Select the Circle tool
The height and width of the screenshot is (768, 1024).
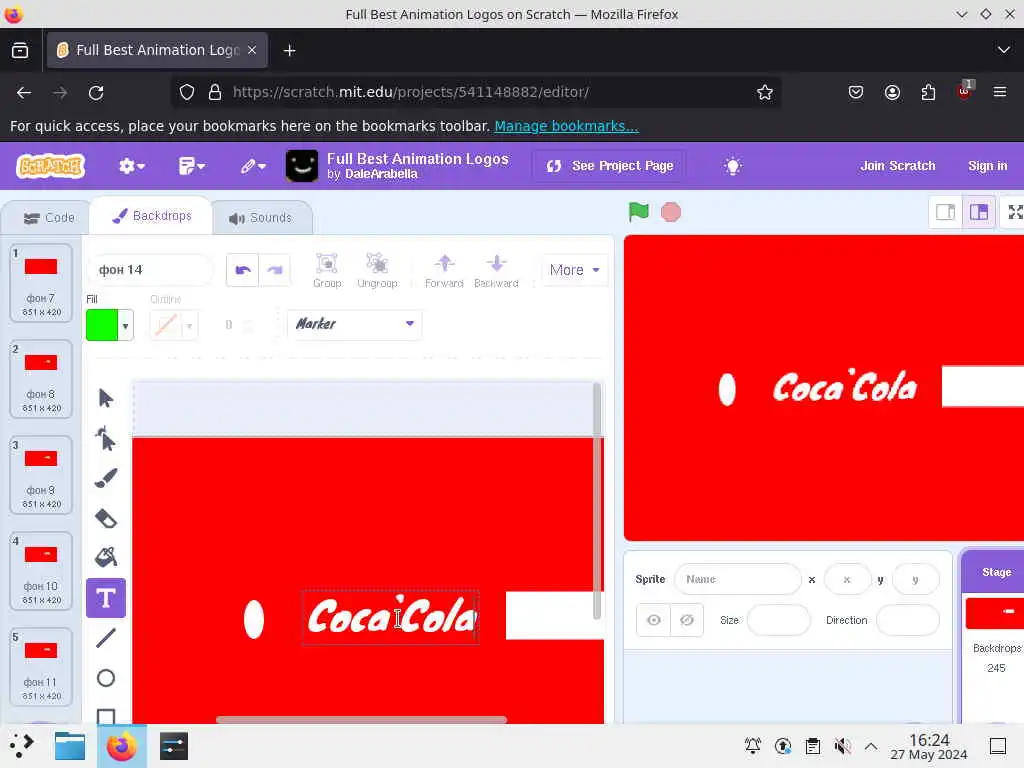point(105,678)
